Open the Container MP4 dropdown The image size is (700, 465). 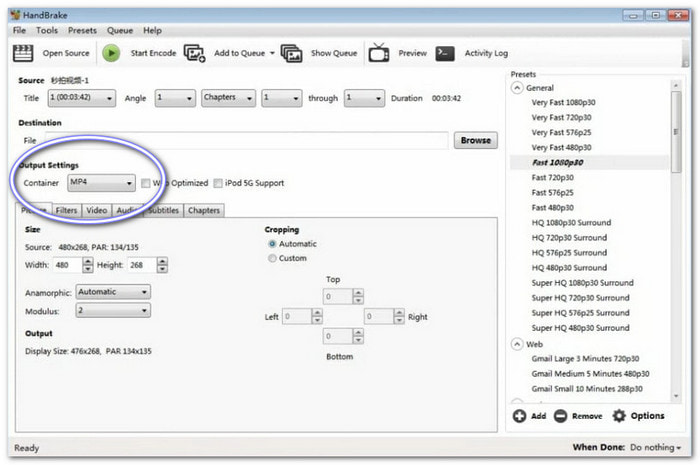click(x=101, y=183)
